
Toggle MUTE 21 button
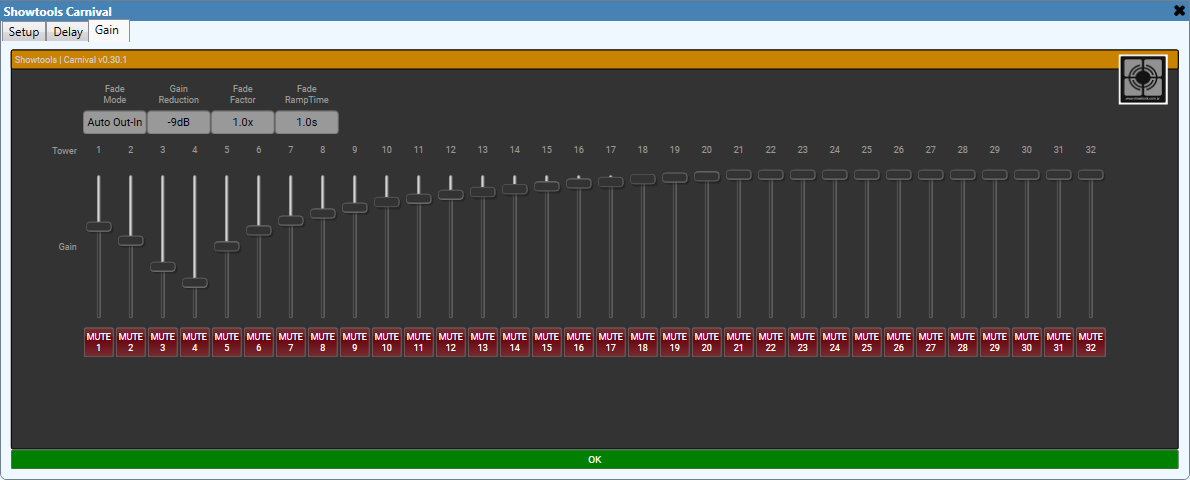pos(739,342)
